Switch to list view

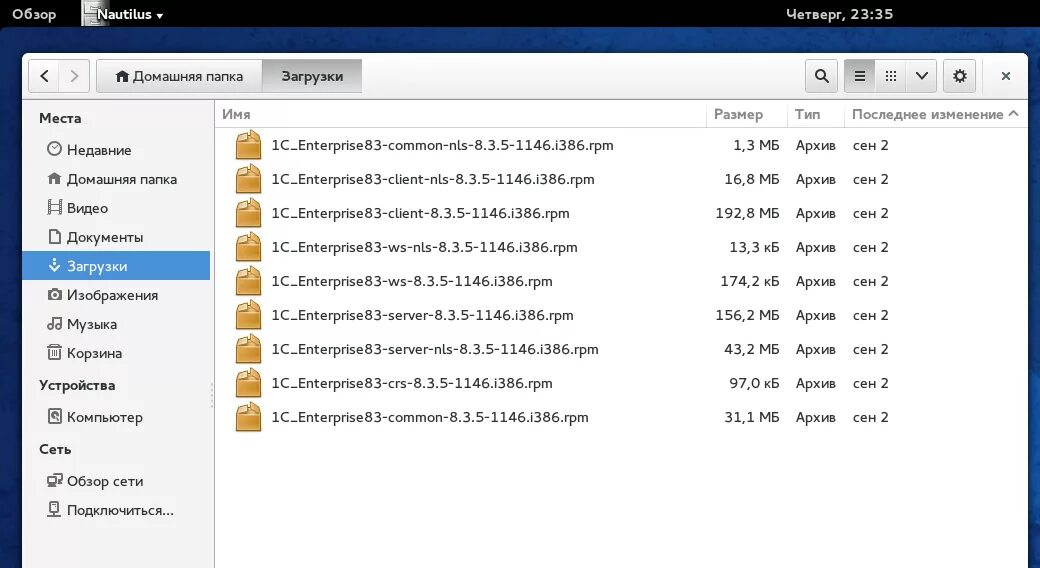click(860, 76)
